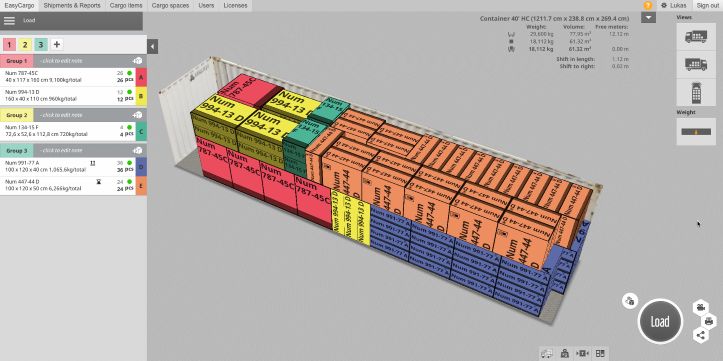Switch to the top-down truck view
The image size is (723, 361).
pyautogui.click(x=696, y=92)
